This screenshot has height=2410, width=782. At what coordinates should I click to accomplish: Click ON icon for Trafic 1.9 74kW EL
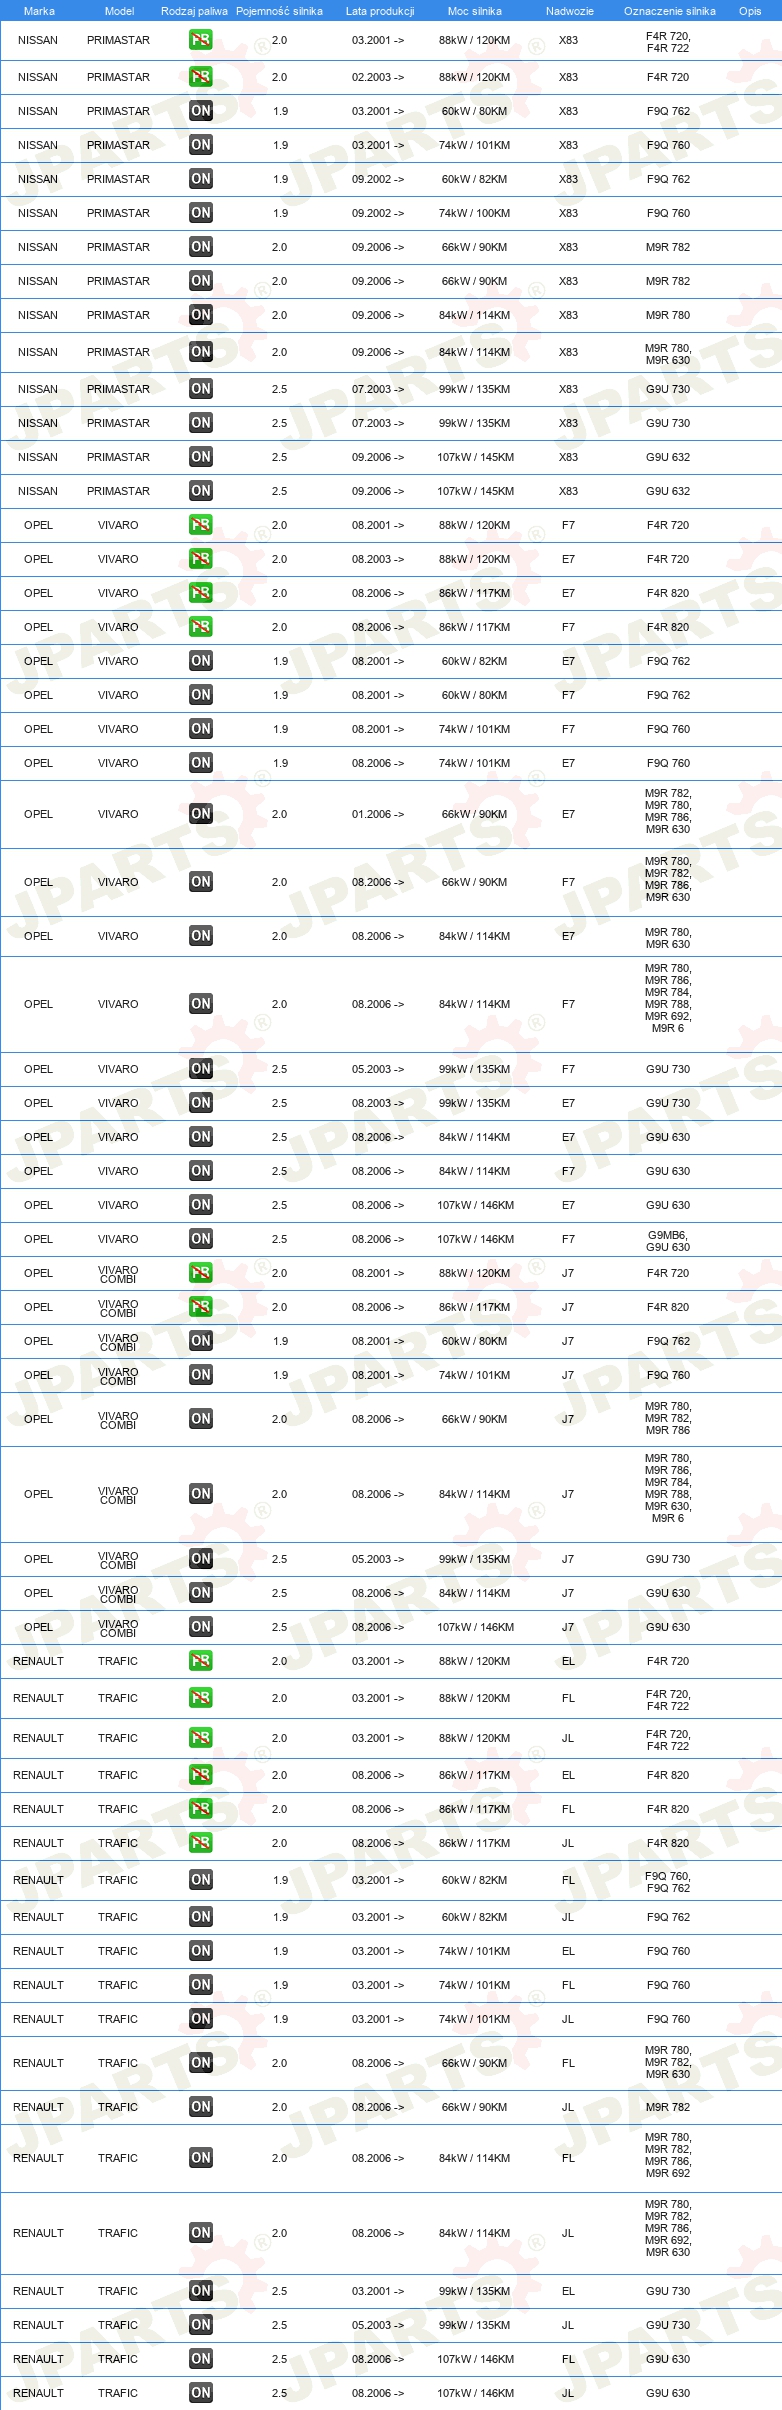click(201, 1951)
